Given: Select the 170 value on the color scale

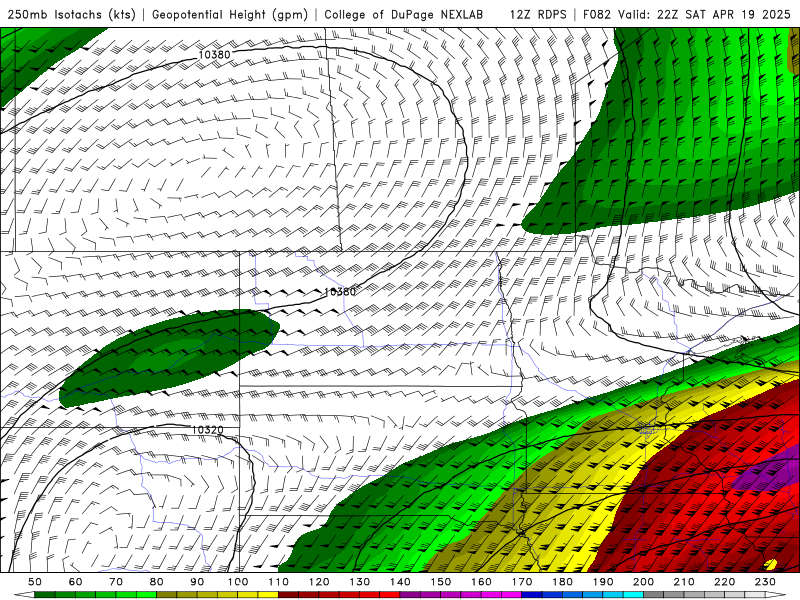Looking at the screenshot, I should pyautogui.click(x=522, y=582).
